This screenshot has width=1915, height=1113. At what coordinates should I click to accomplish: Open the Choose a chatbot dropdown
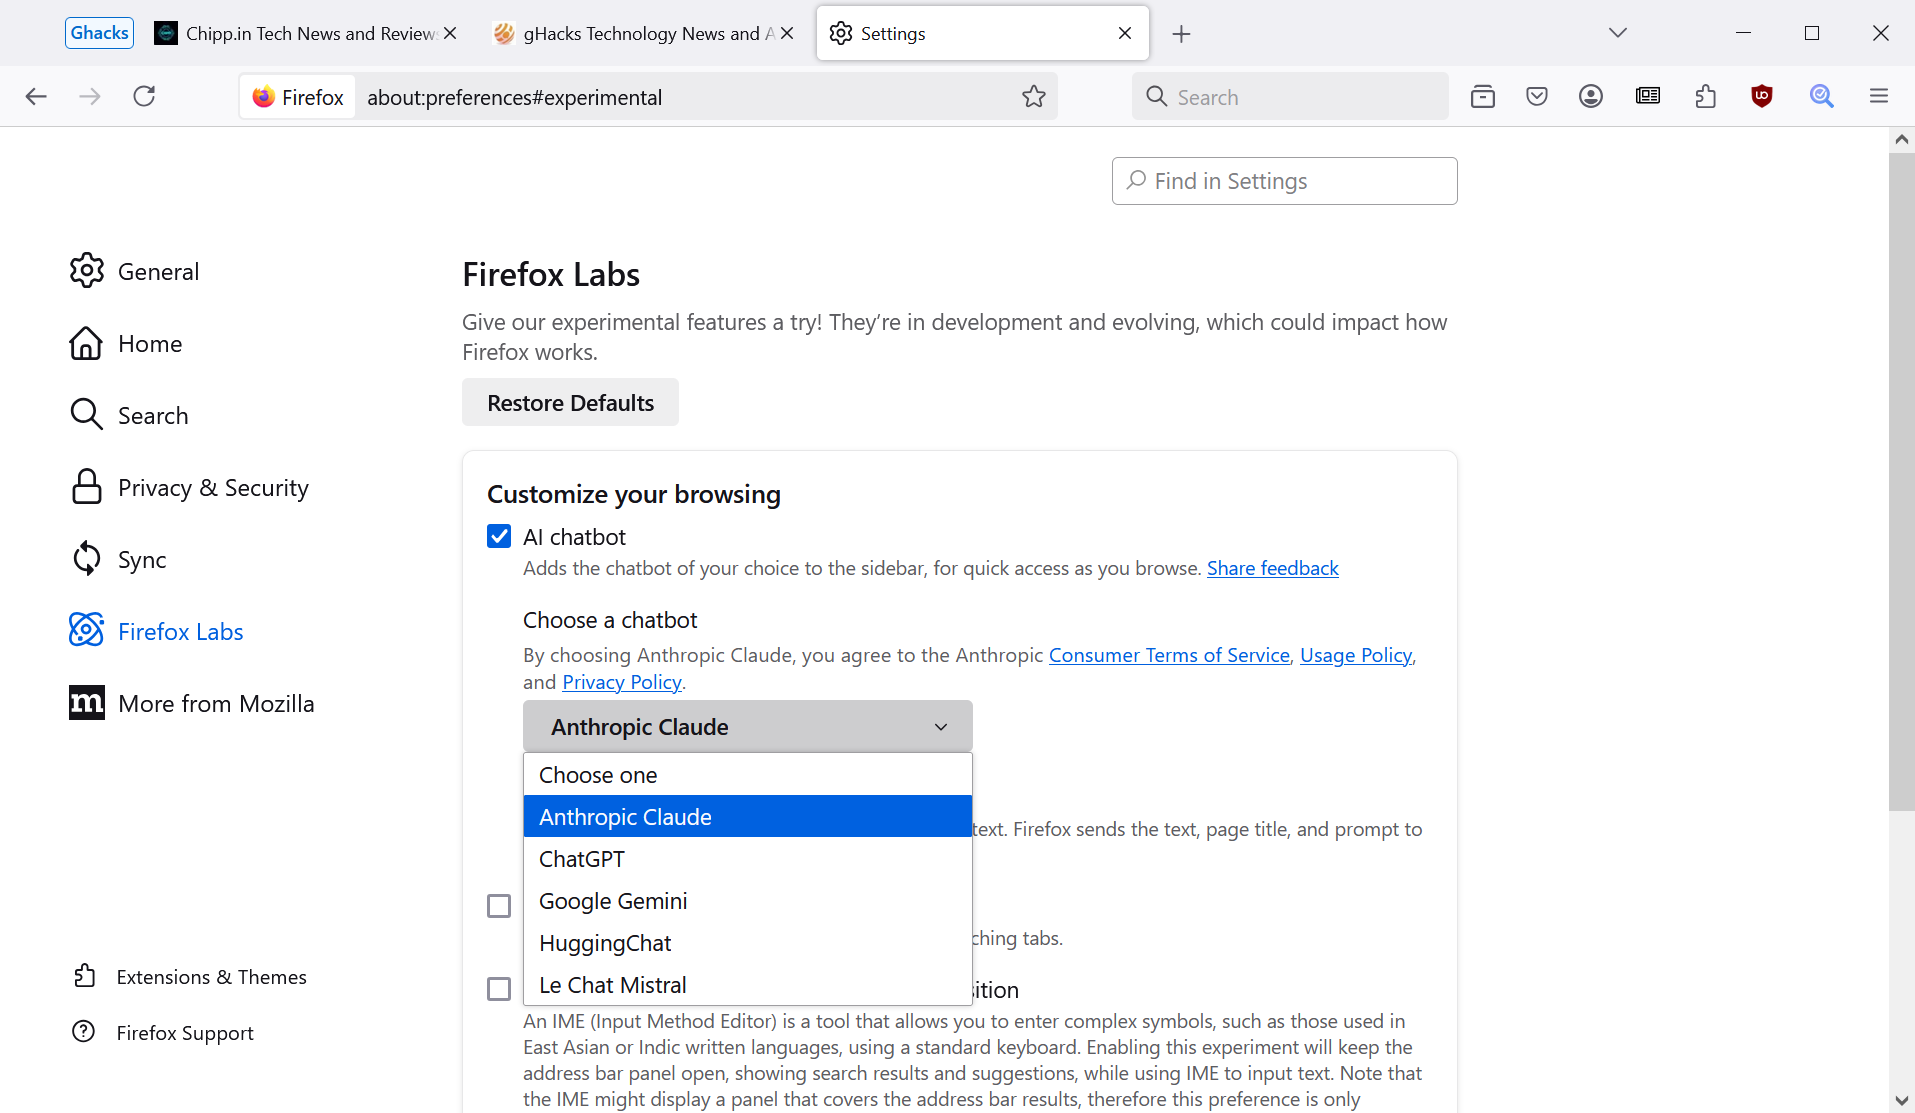tap(747, 726)
